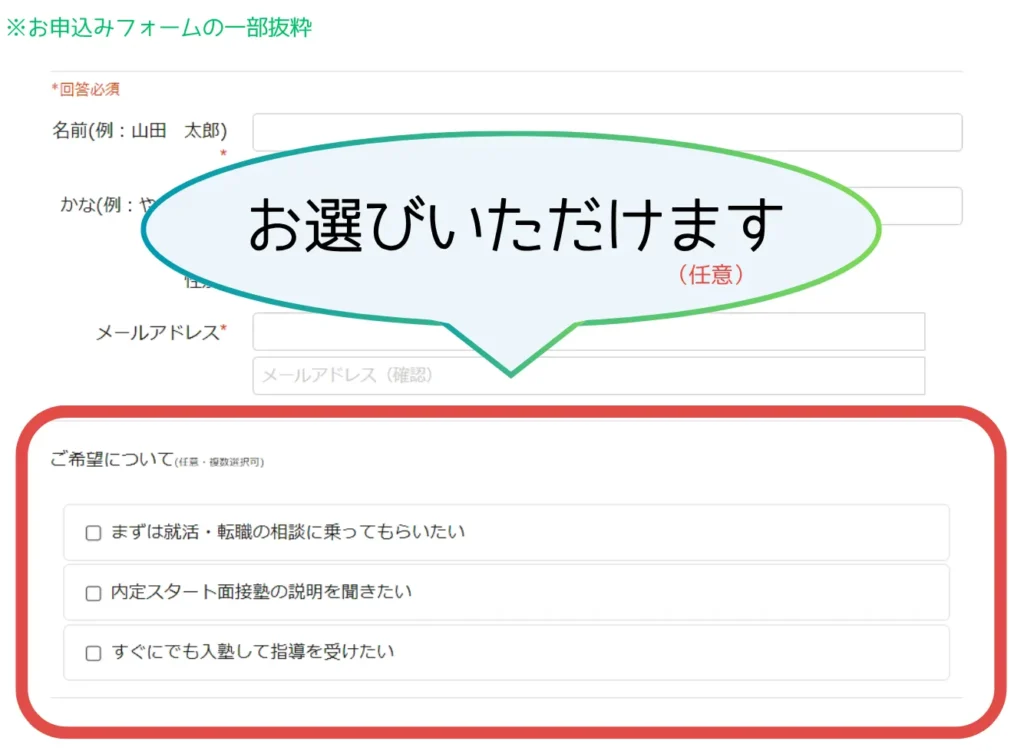Image resolution: width=1024 pixels, height=751 pixels.
Task: Tick the 内定スタート面接塾の説明を聞きたい checkbox
Action: [x=93, y=593]
